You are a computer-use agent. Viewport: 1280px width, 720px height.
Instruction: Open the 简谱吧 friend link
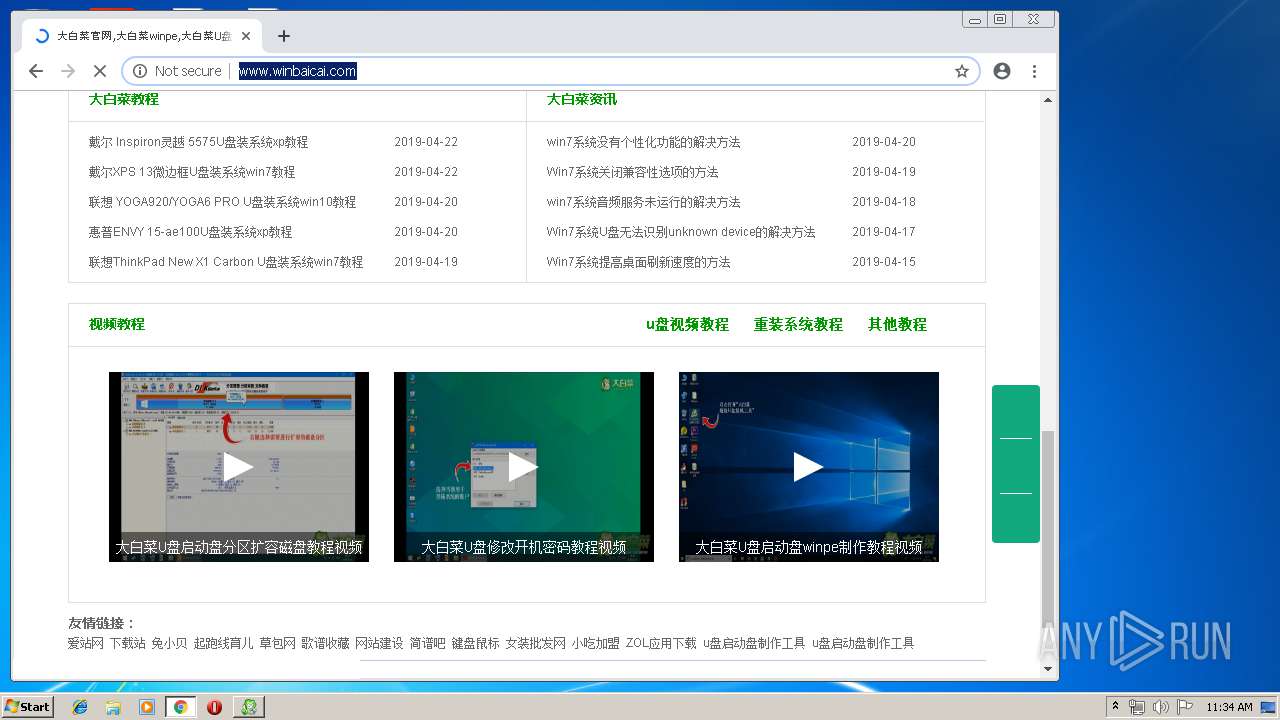pyautogui.click(x=427, y=643)
